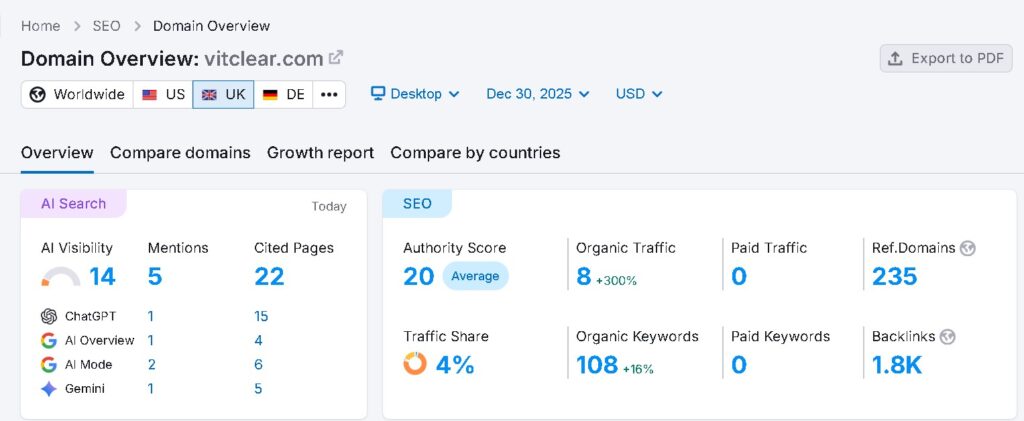Go to SEO breadcrumb
This screenshot has width=1024, height=421.
pos(106,26)
